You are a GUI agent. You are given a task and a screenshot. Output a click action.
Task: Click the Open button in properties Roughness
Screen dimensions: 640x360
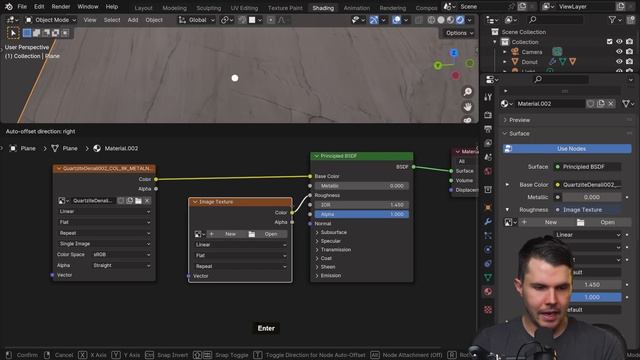pyautogui.click(x=603, y=222)
